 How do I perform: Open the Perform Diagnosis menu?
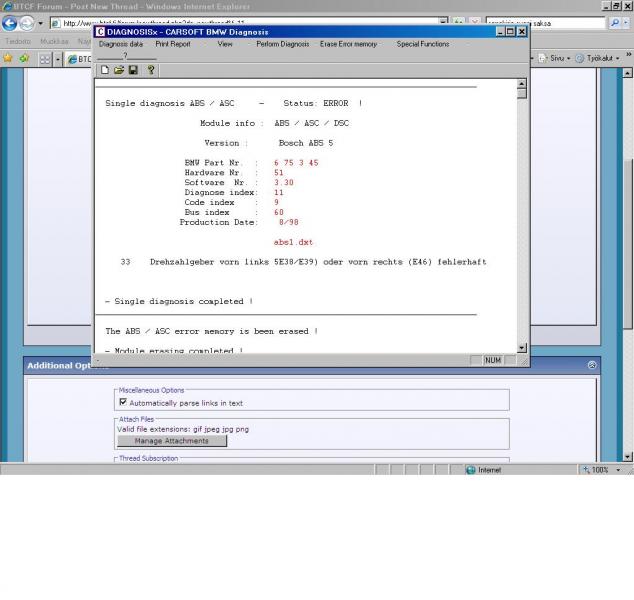(x=282, y=44)
